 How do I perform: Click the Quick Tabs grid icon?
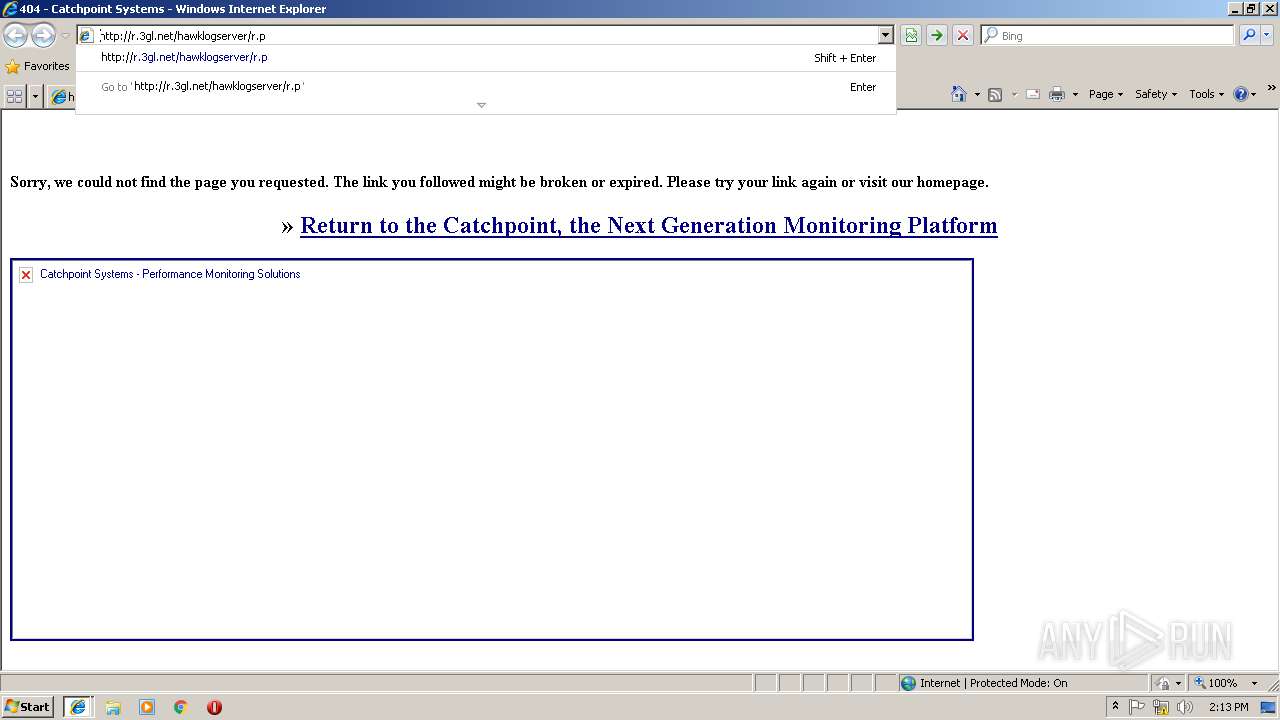[x=14, y=96]
